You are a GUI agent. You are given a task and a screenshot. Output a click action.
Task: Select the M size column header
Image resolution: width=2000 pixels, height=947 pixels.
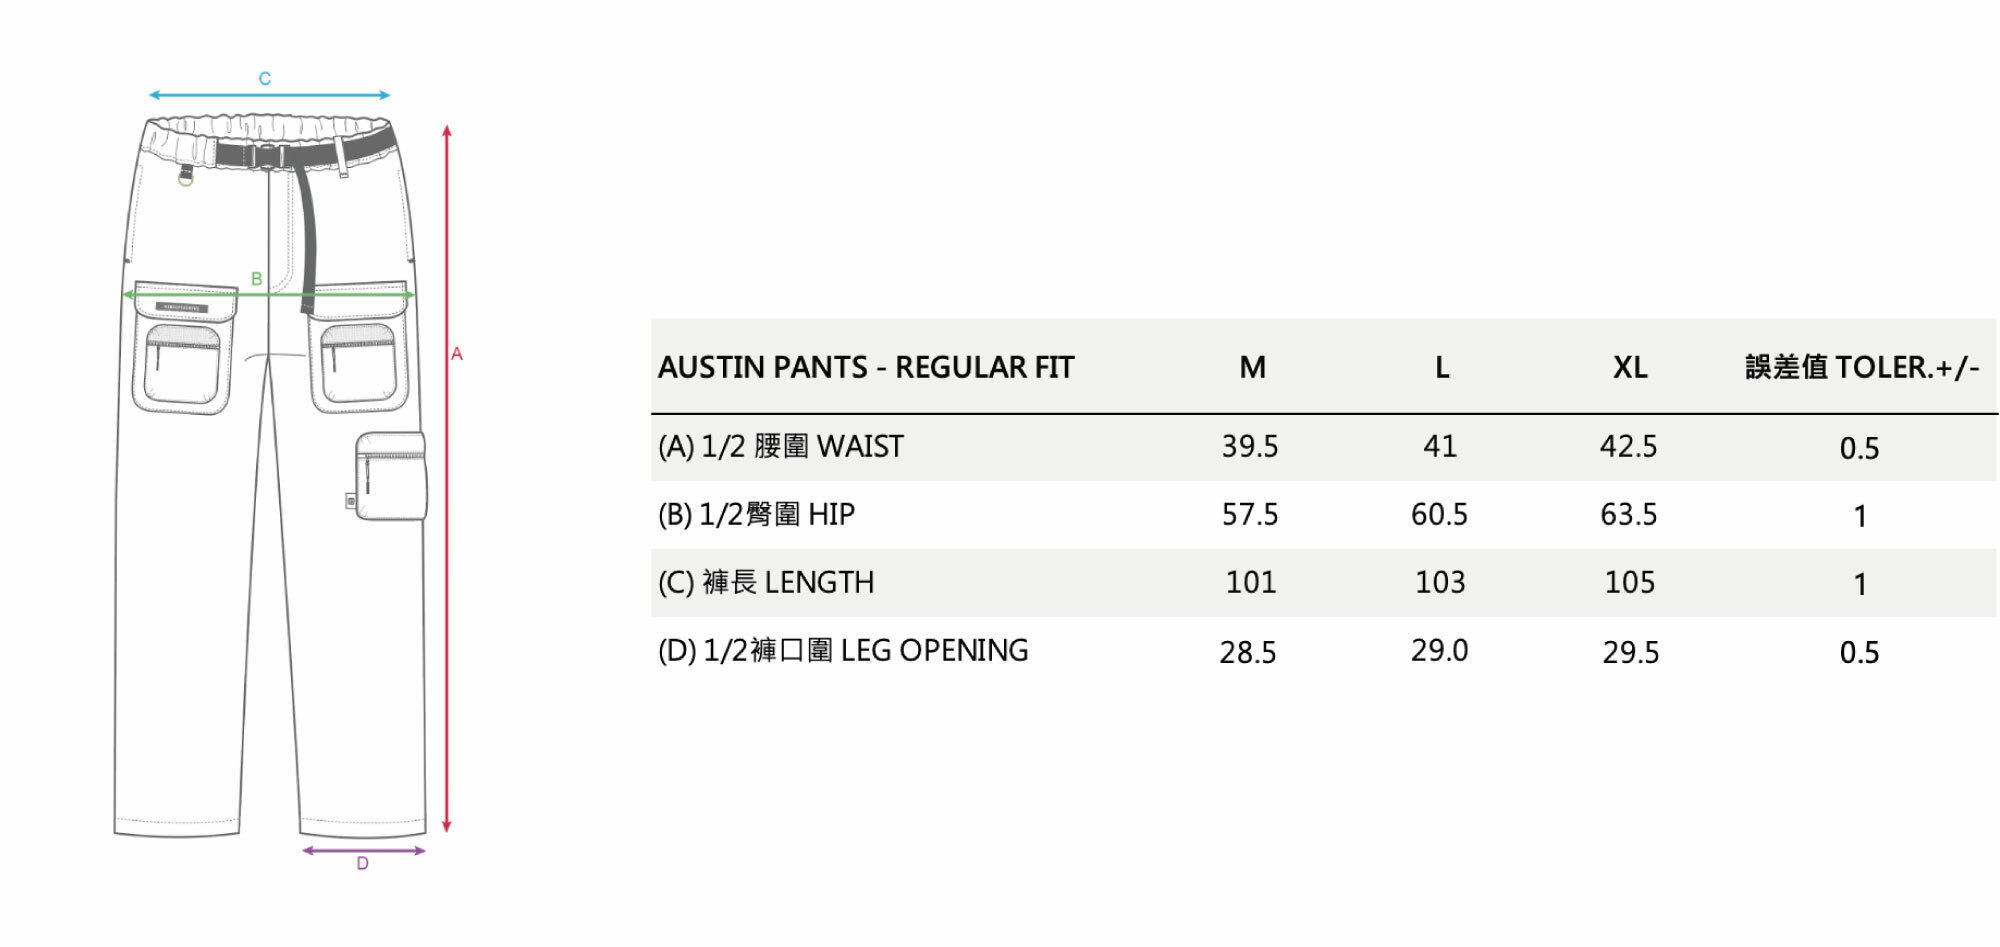click(x=1252, y=368)
